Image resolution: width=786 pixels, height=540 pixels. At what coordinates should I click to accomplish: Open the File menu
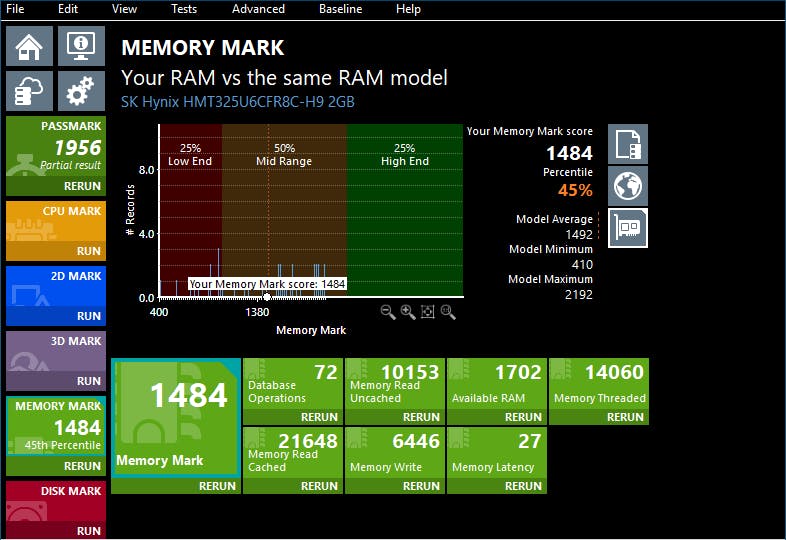coord(15,9)
